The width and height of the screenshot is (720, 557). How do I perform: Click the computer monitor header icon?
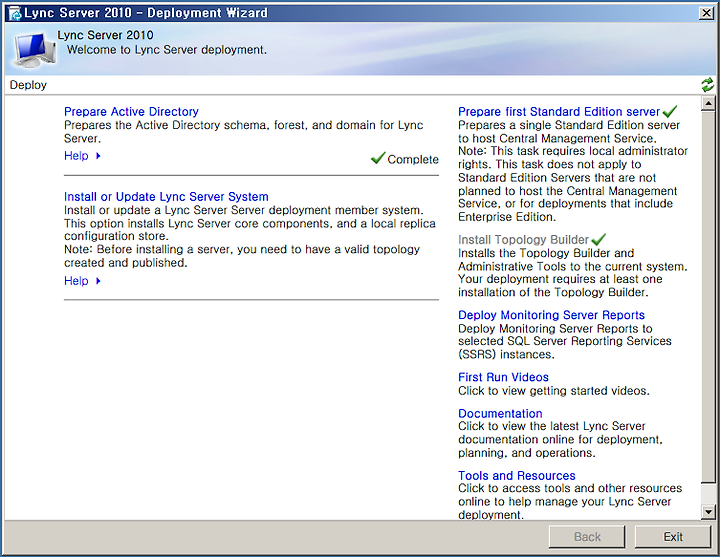click(34, 50)
